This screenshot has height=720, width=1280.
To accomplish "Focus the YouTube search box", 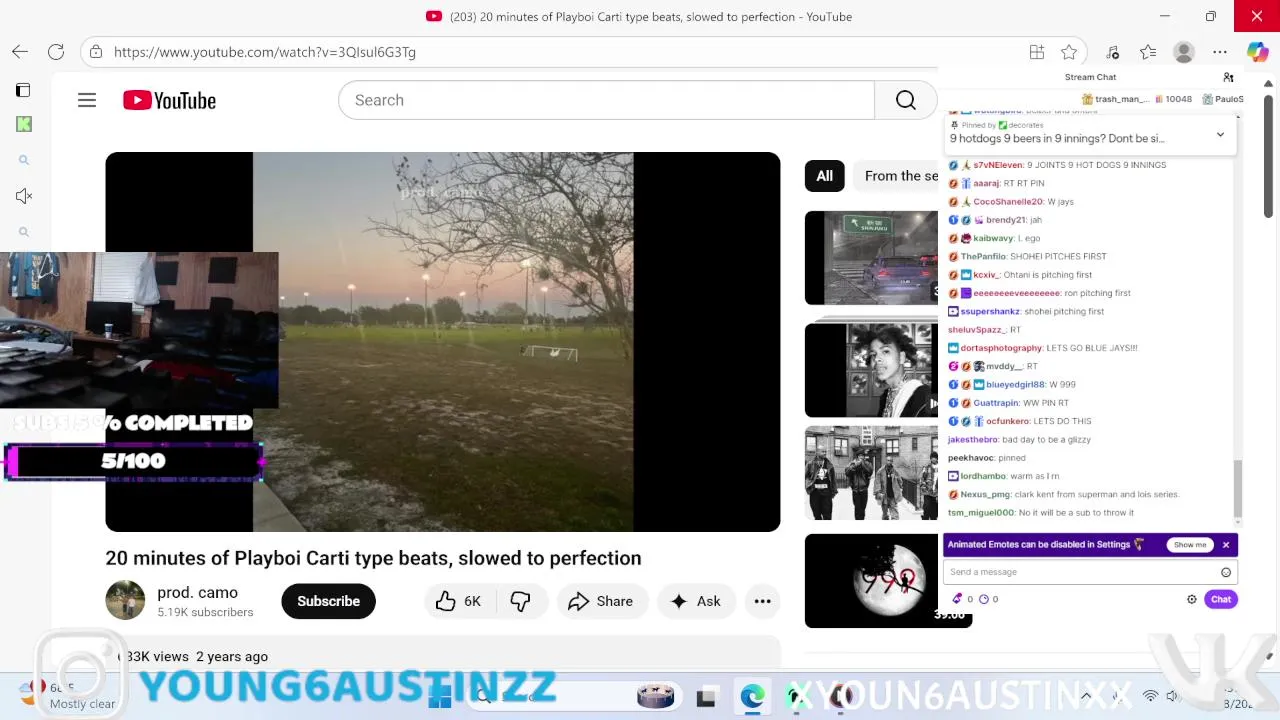I will 606,100.
